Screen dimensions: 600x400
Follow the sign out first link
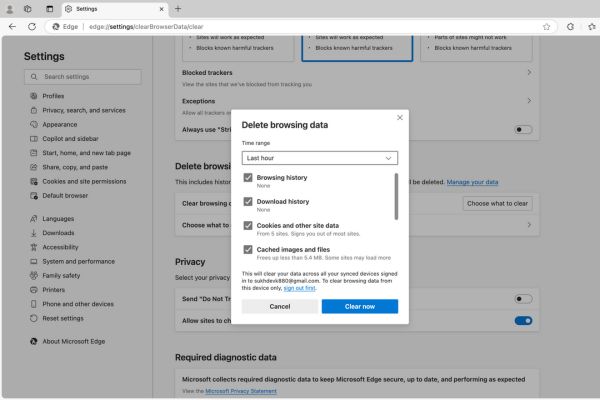pyautogui.click(x=300, y=288)
